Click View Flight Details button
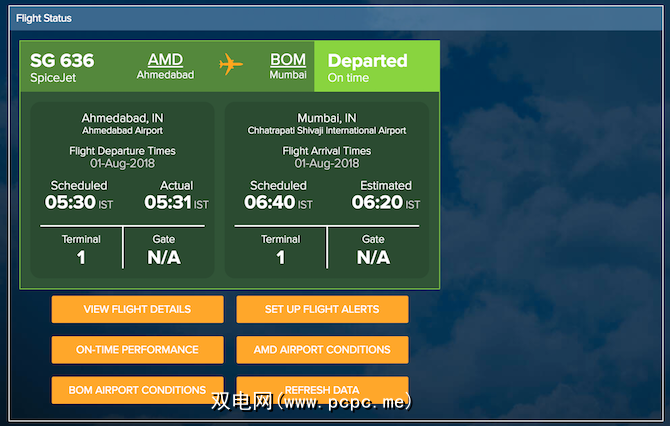The image size is (670, 426). (x=138, y=309)
